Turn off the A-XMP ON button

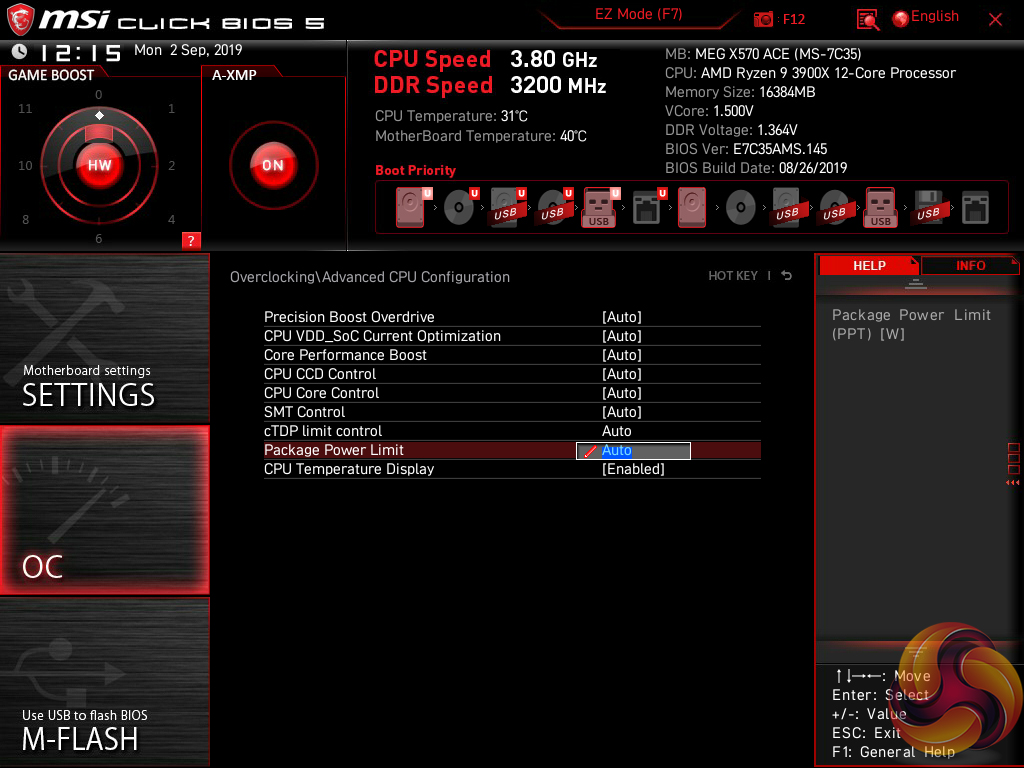coord(273,165)
